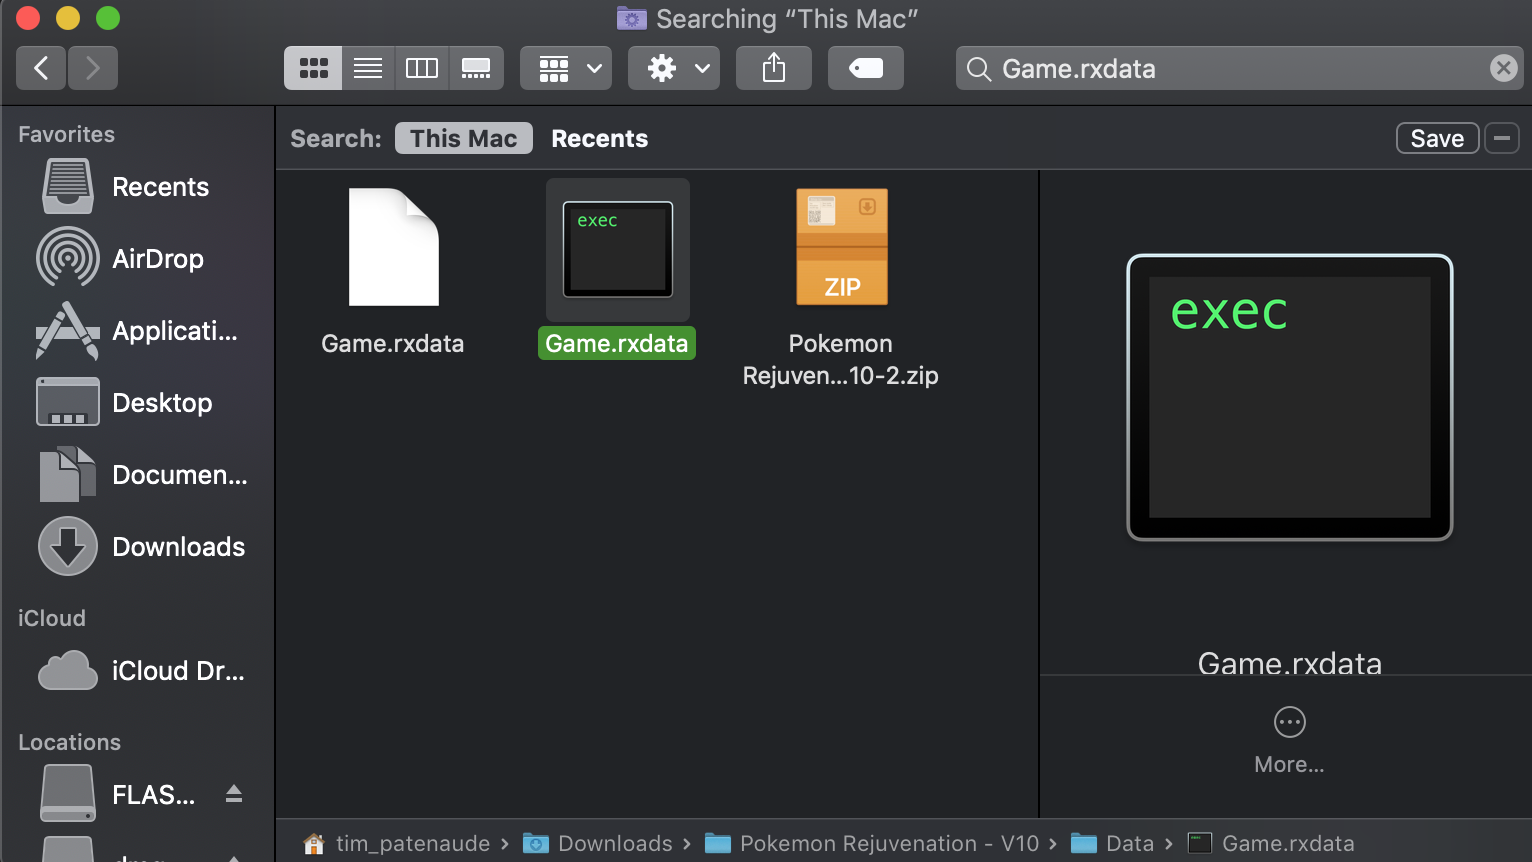The height and width of the screenshot is (862, 1532).
Task: Select the Recents search scope
Action: pos(599,138)
